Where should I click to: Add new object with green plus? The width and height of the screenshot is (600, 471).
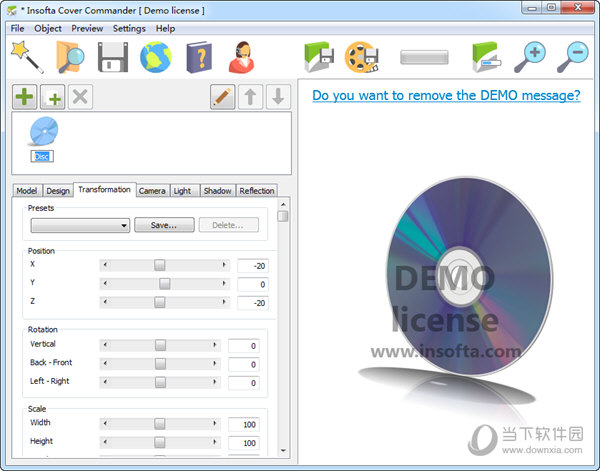pos(24,97)
